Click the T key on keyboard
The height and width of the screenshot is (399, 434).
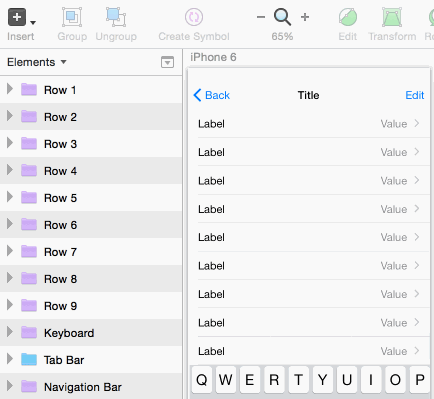pyautogui.click(x=298, y=380)
